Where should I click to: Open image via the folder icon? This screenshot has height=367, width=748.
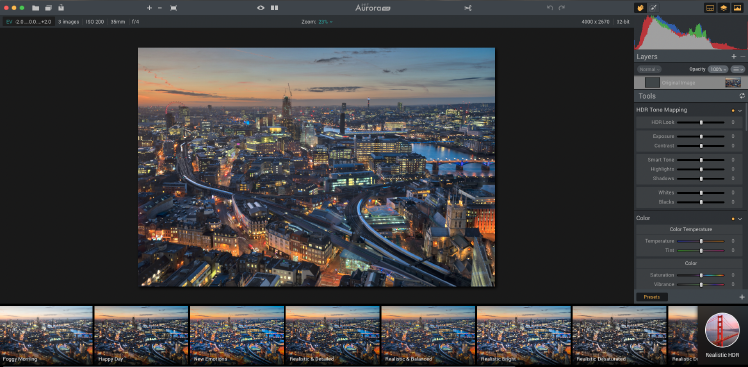[35, 8]
